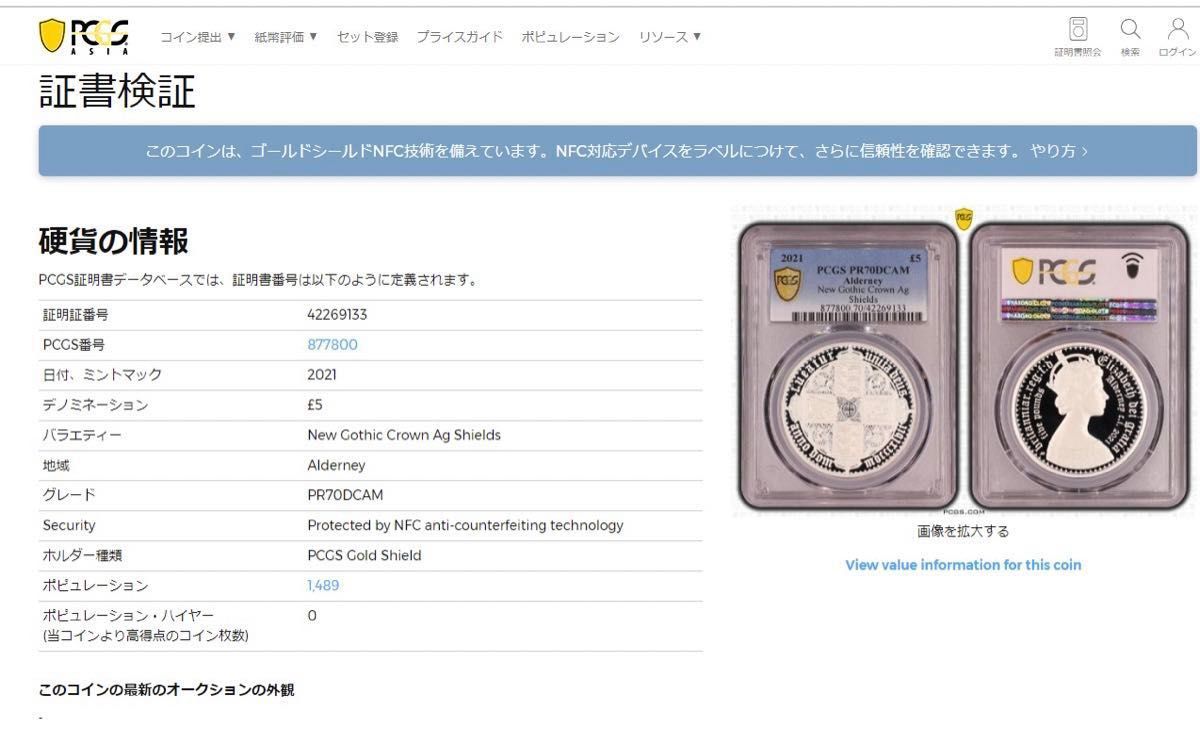The height and width of the screenshot is (745, 1200).
Task: Select certificate number 42269133 text
Action: 337,315
